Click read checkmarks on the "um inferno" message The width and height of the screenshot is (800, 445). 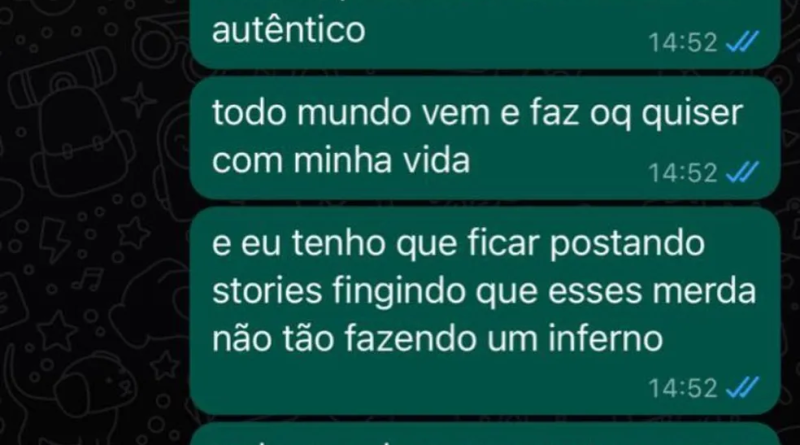(x=742, y=388)
